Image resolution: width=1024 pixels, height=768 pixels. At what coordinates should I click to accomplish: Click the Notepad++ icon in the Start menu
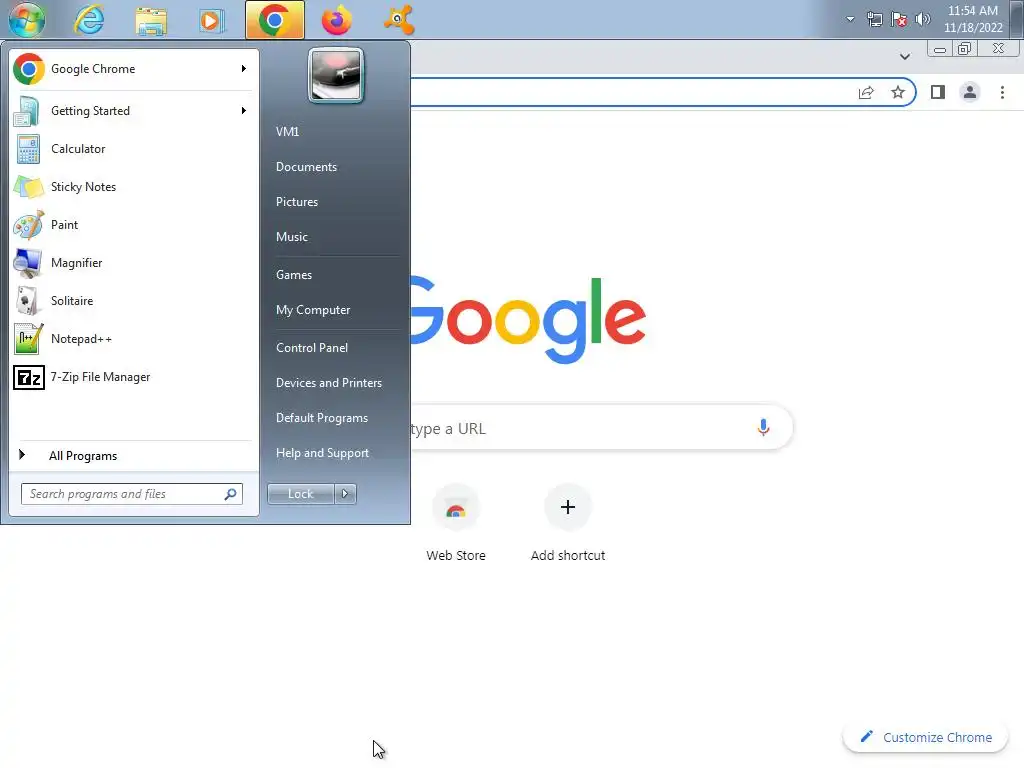29,339
